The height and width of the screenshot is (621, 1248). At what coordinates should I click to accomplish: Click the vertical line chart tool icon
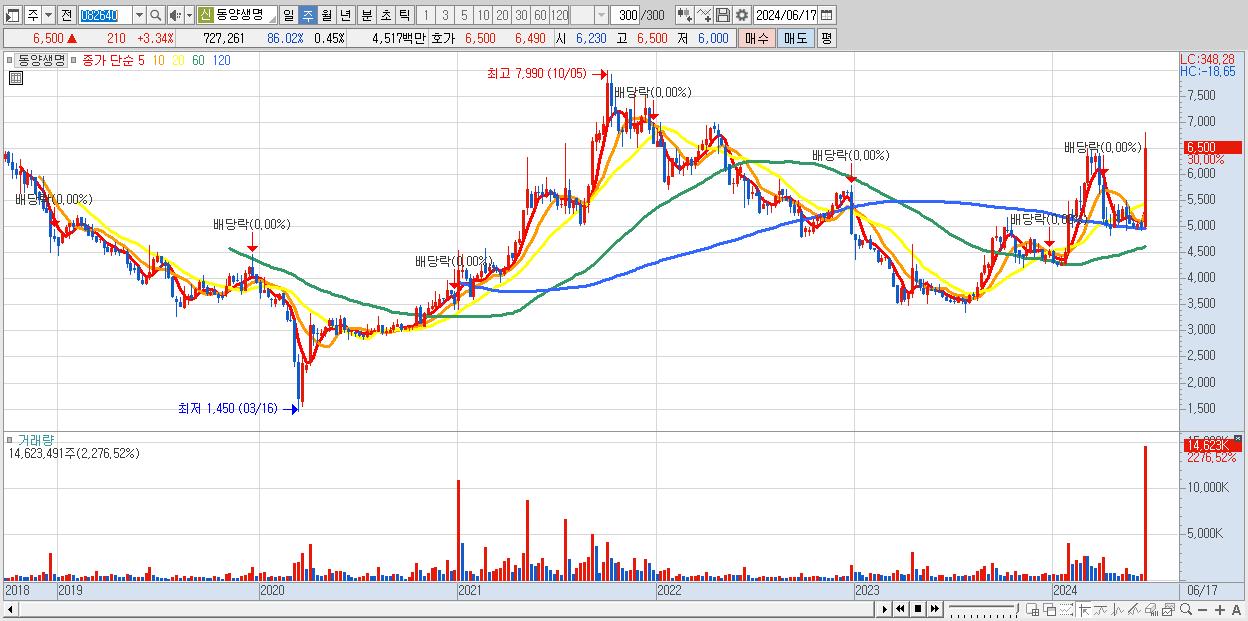(x=1117, y=609)
